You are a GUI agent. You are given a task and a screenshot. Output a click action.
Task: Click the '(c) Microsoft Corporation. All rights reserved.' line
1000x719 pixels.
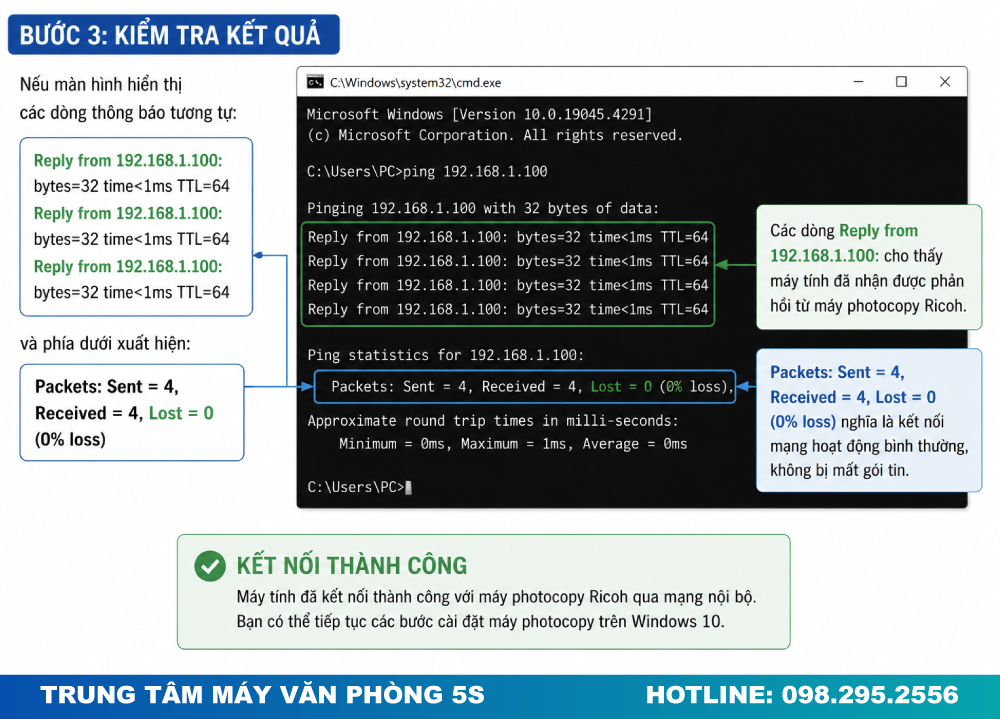pyautogui.click(x=495, y=135)
